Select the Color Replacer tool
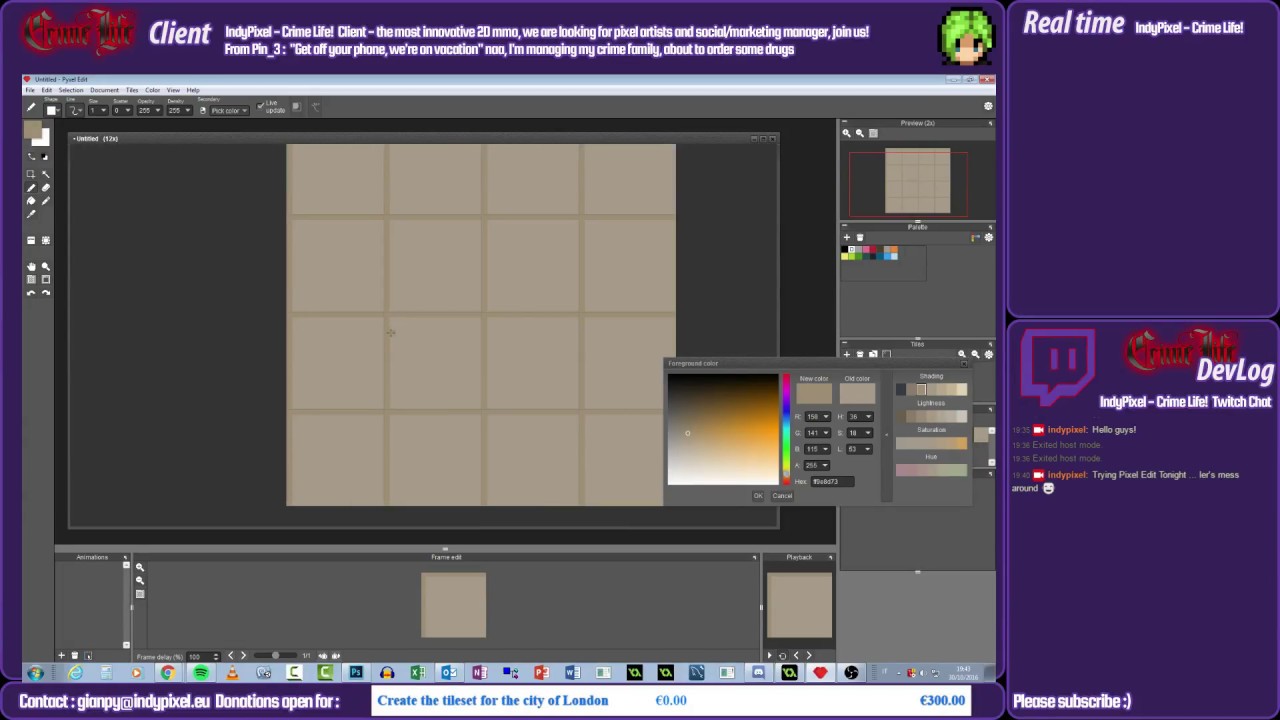Image resolution: width=1280 pixels, height=720 pixels. click(46, 201)
